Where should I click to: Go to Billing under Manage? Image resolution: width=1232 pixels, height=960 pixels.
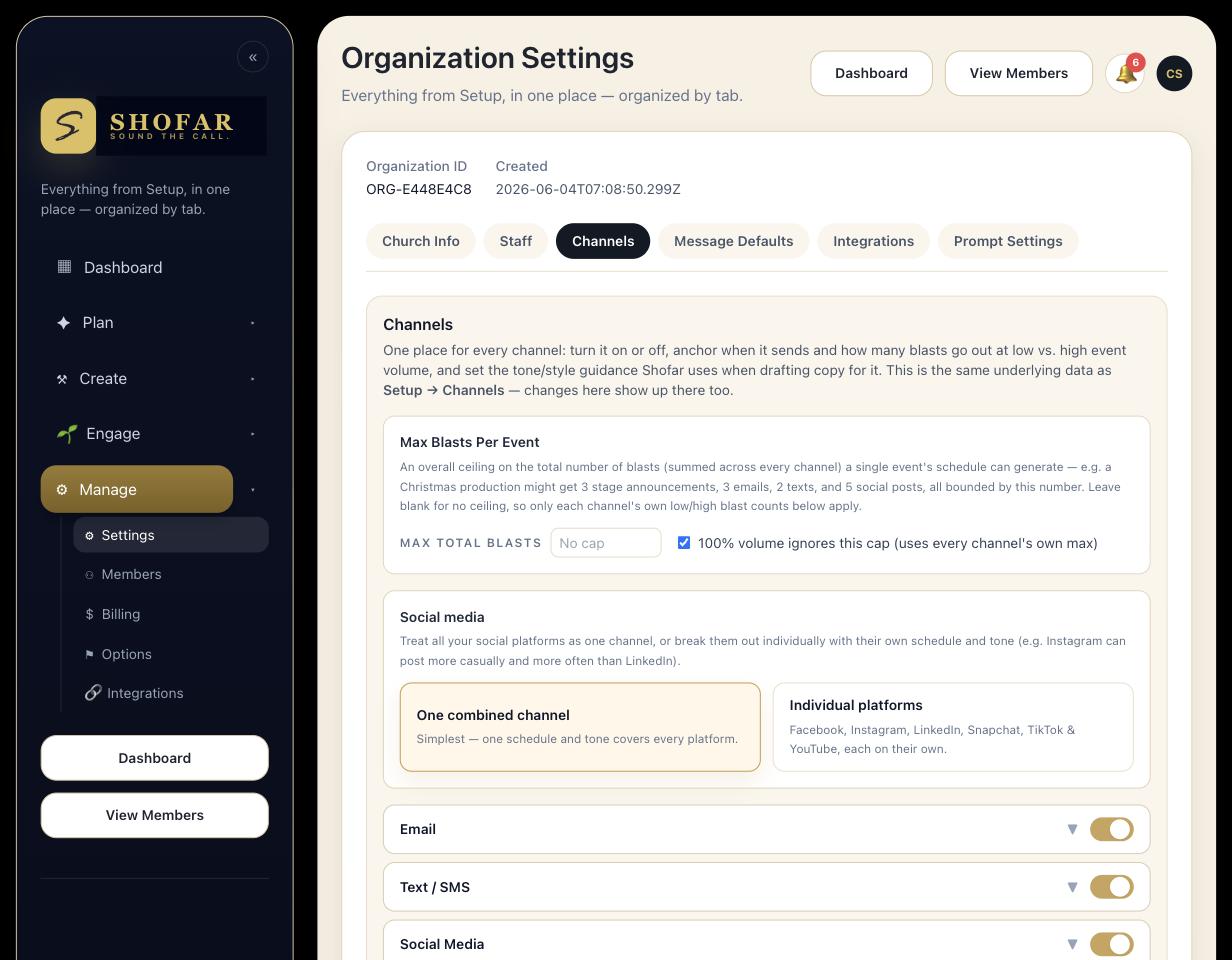coord(171,614)
